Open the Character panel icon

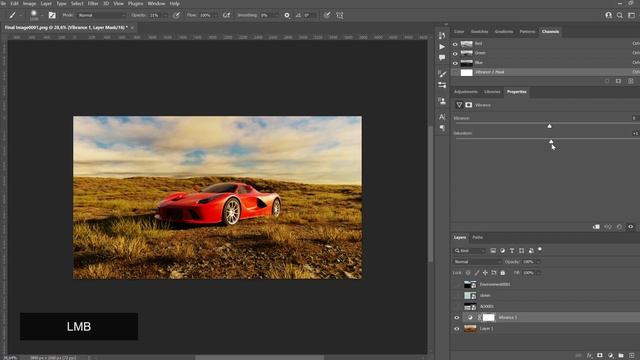point(442,117)
